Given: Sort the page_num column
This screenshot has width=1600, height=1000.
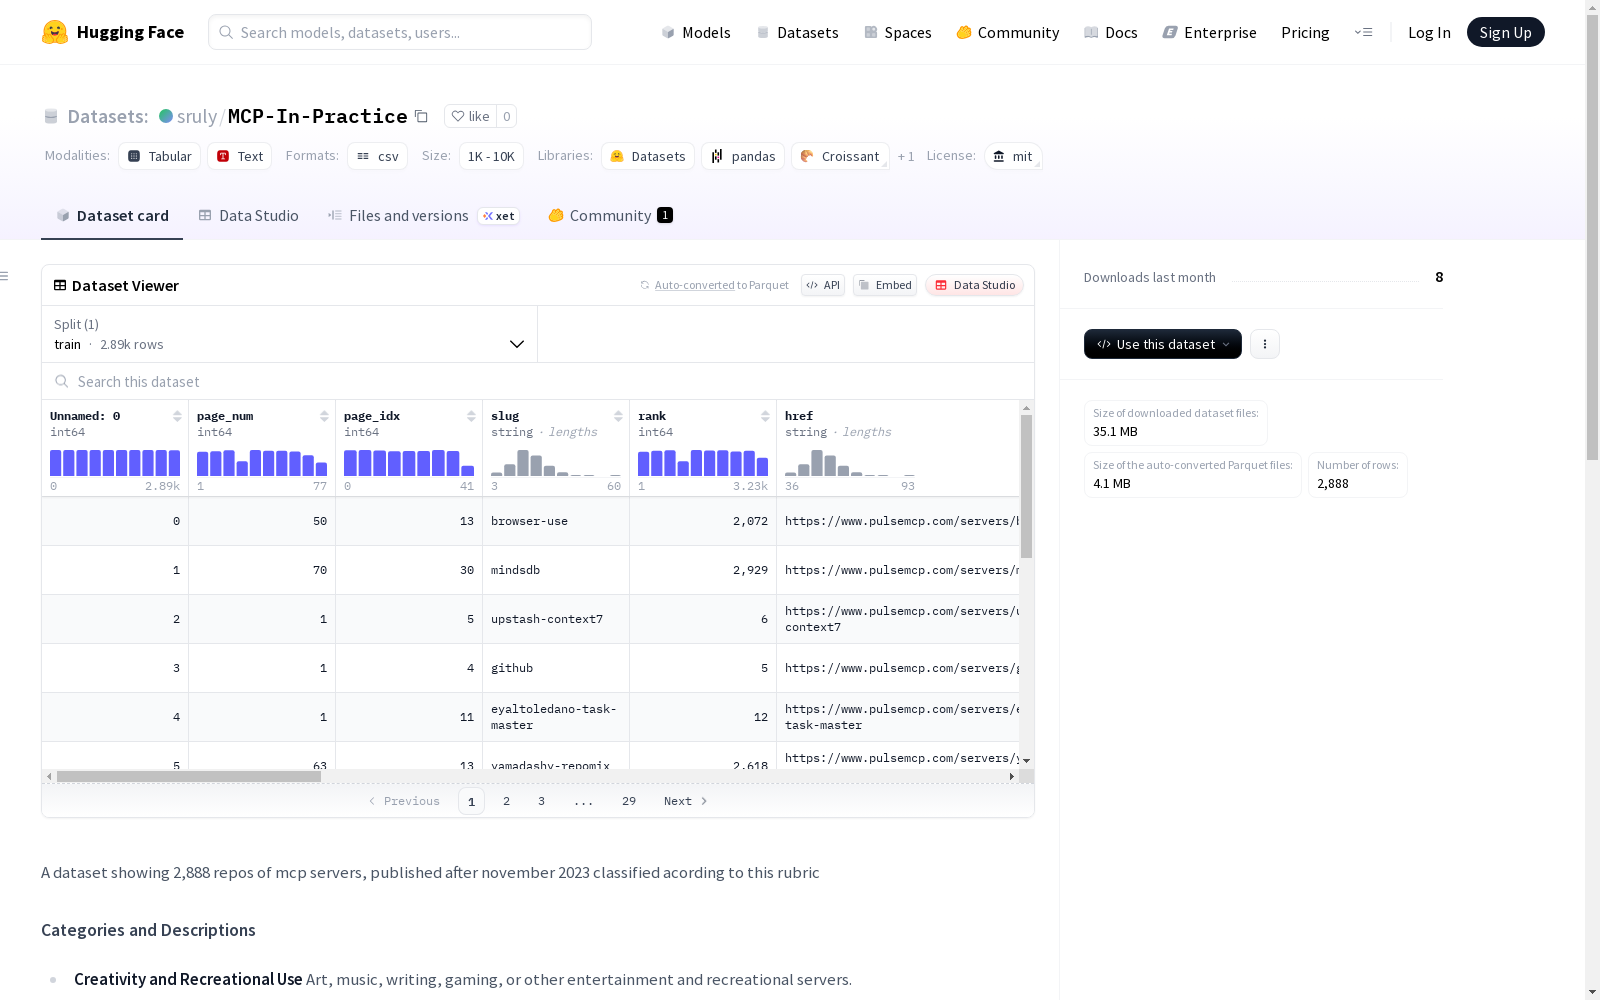Looking at the screenshot, I should coord(324,416).
